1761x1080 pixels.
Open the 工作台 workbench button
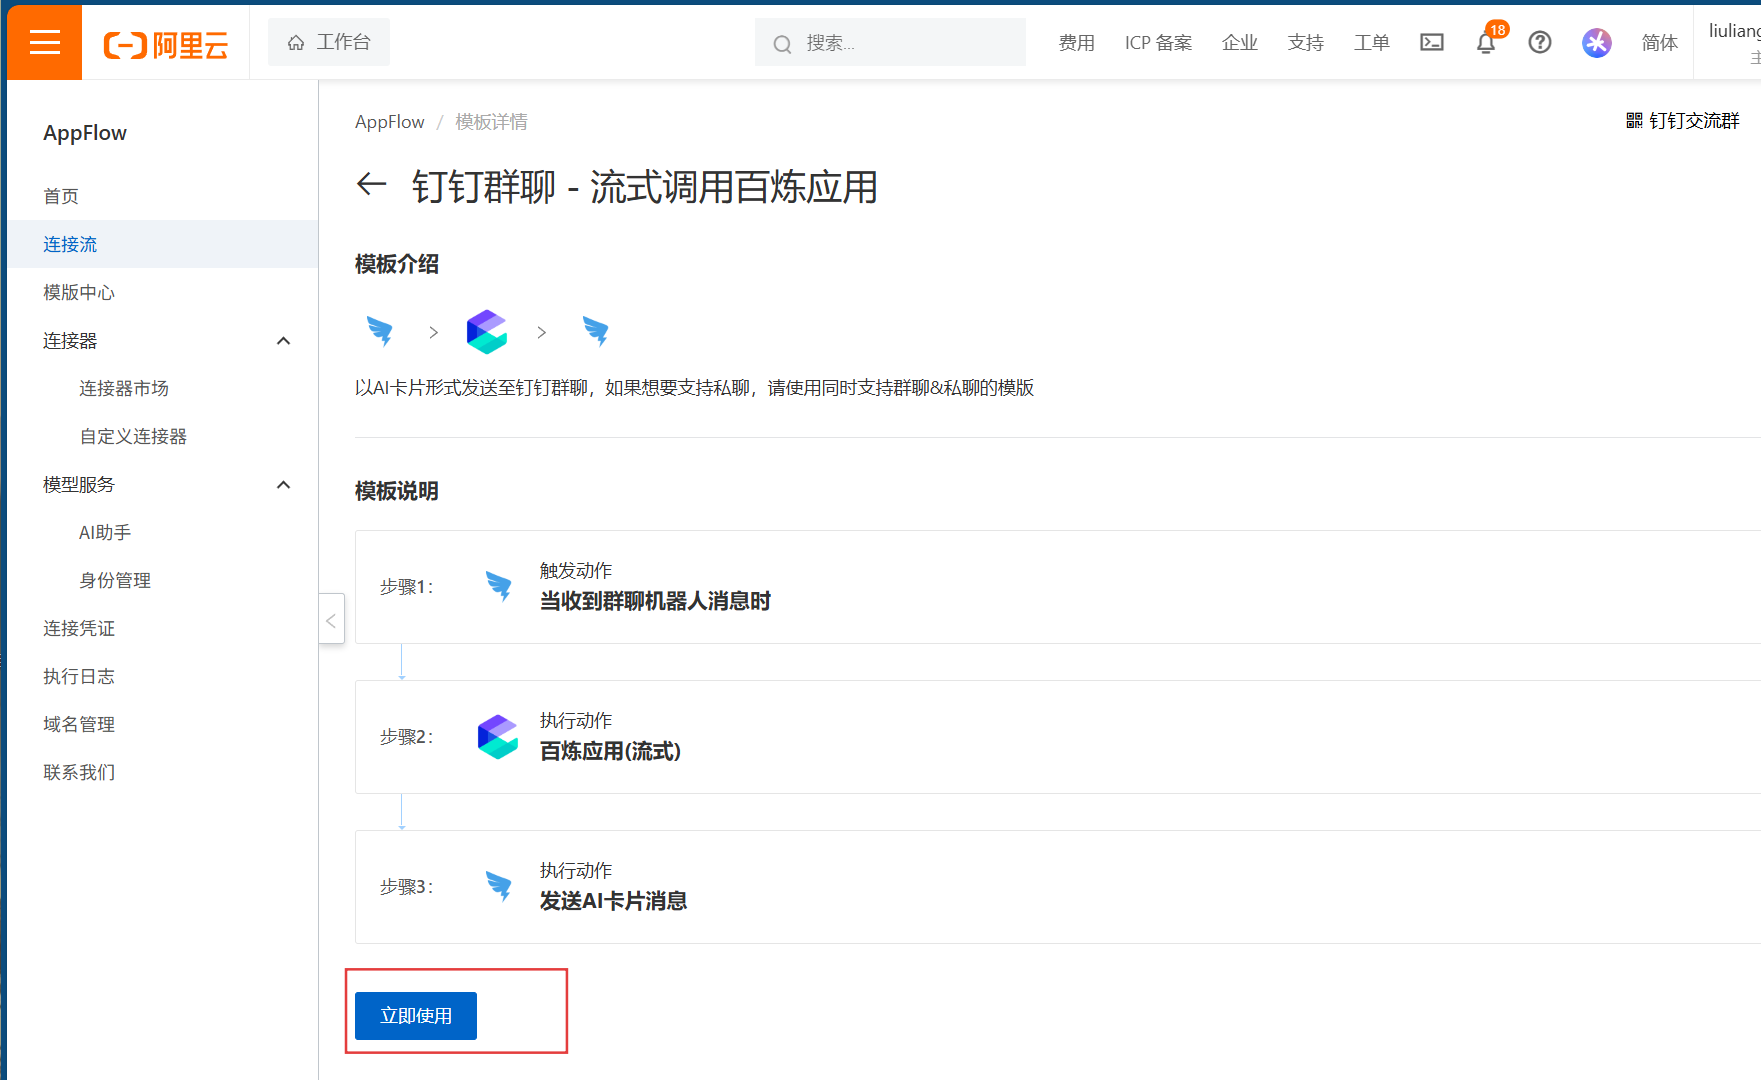pyautogui.click(x=329, y=42)
